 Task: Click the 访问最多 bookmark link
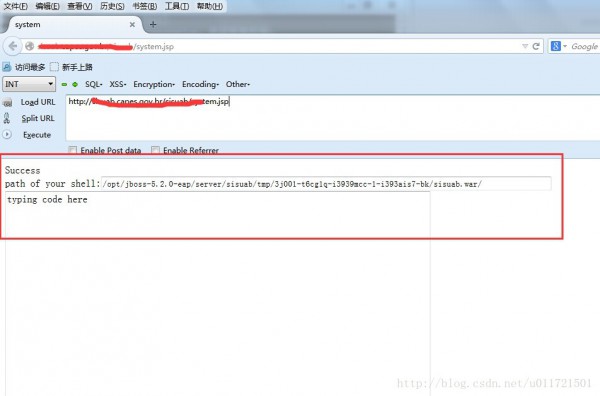pyautogui.click(x=24, y=67)
